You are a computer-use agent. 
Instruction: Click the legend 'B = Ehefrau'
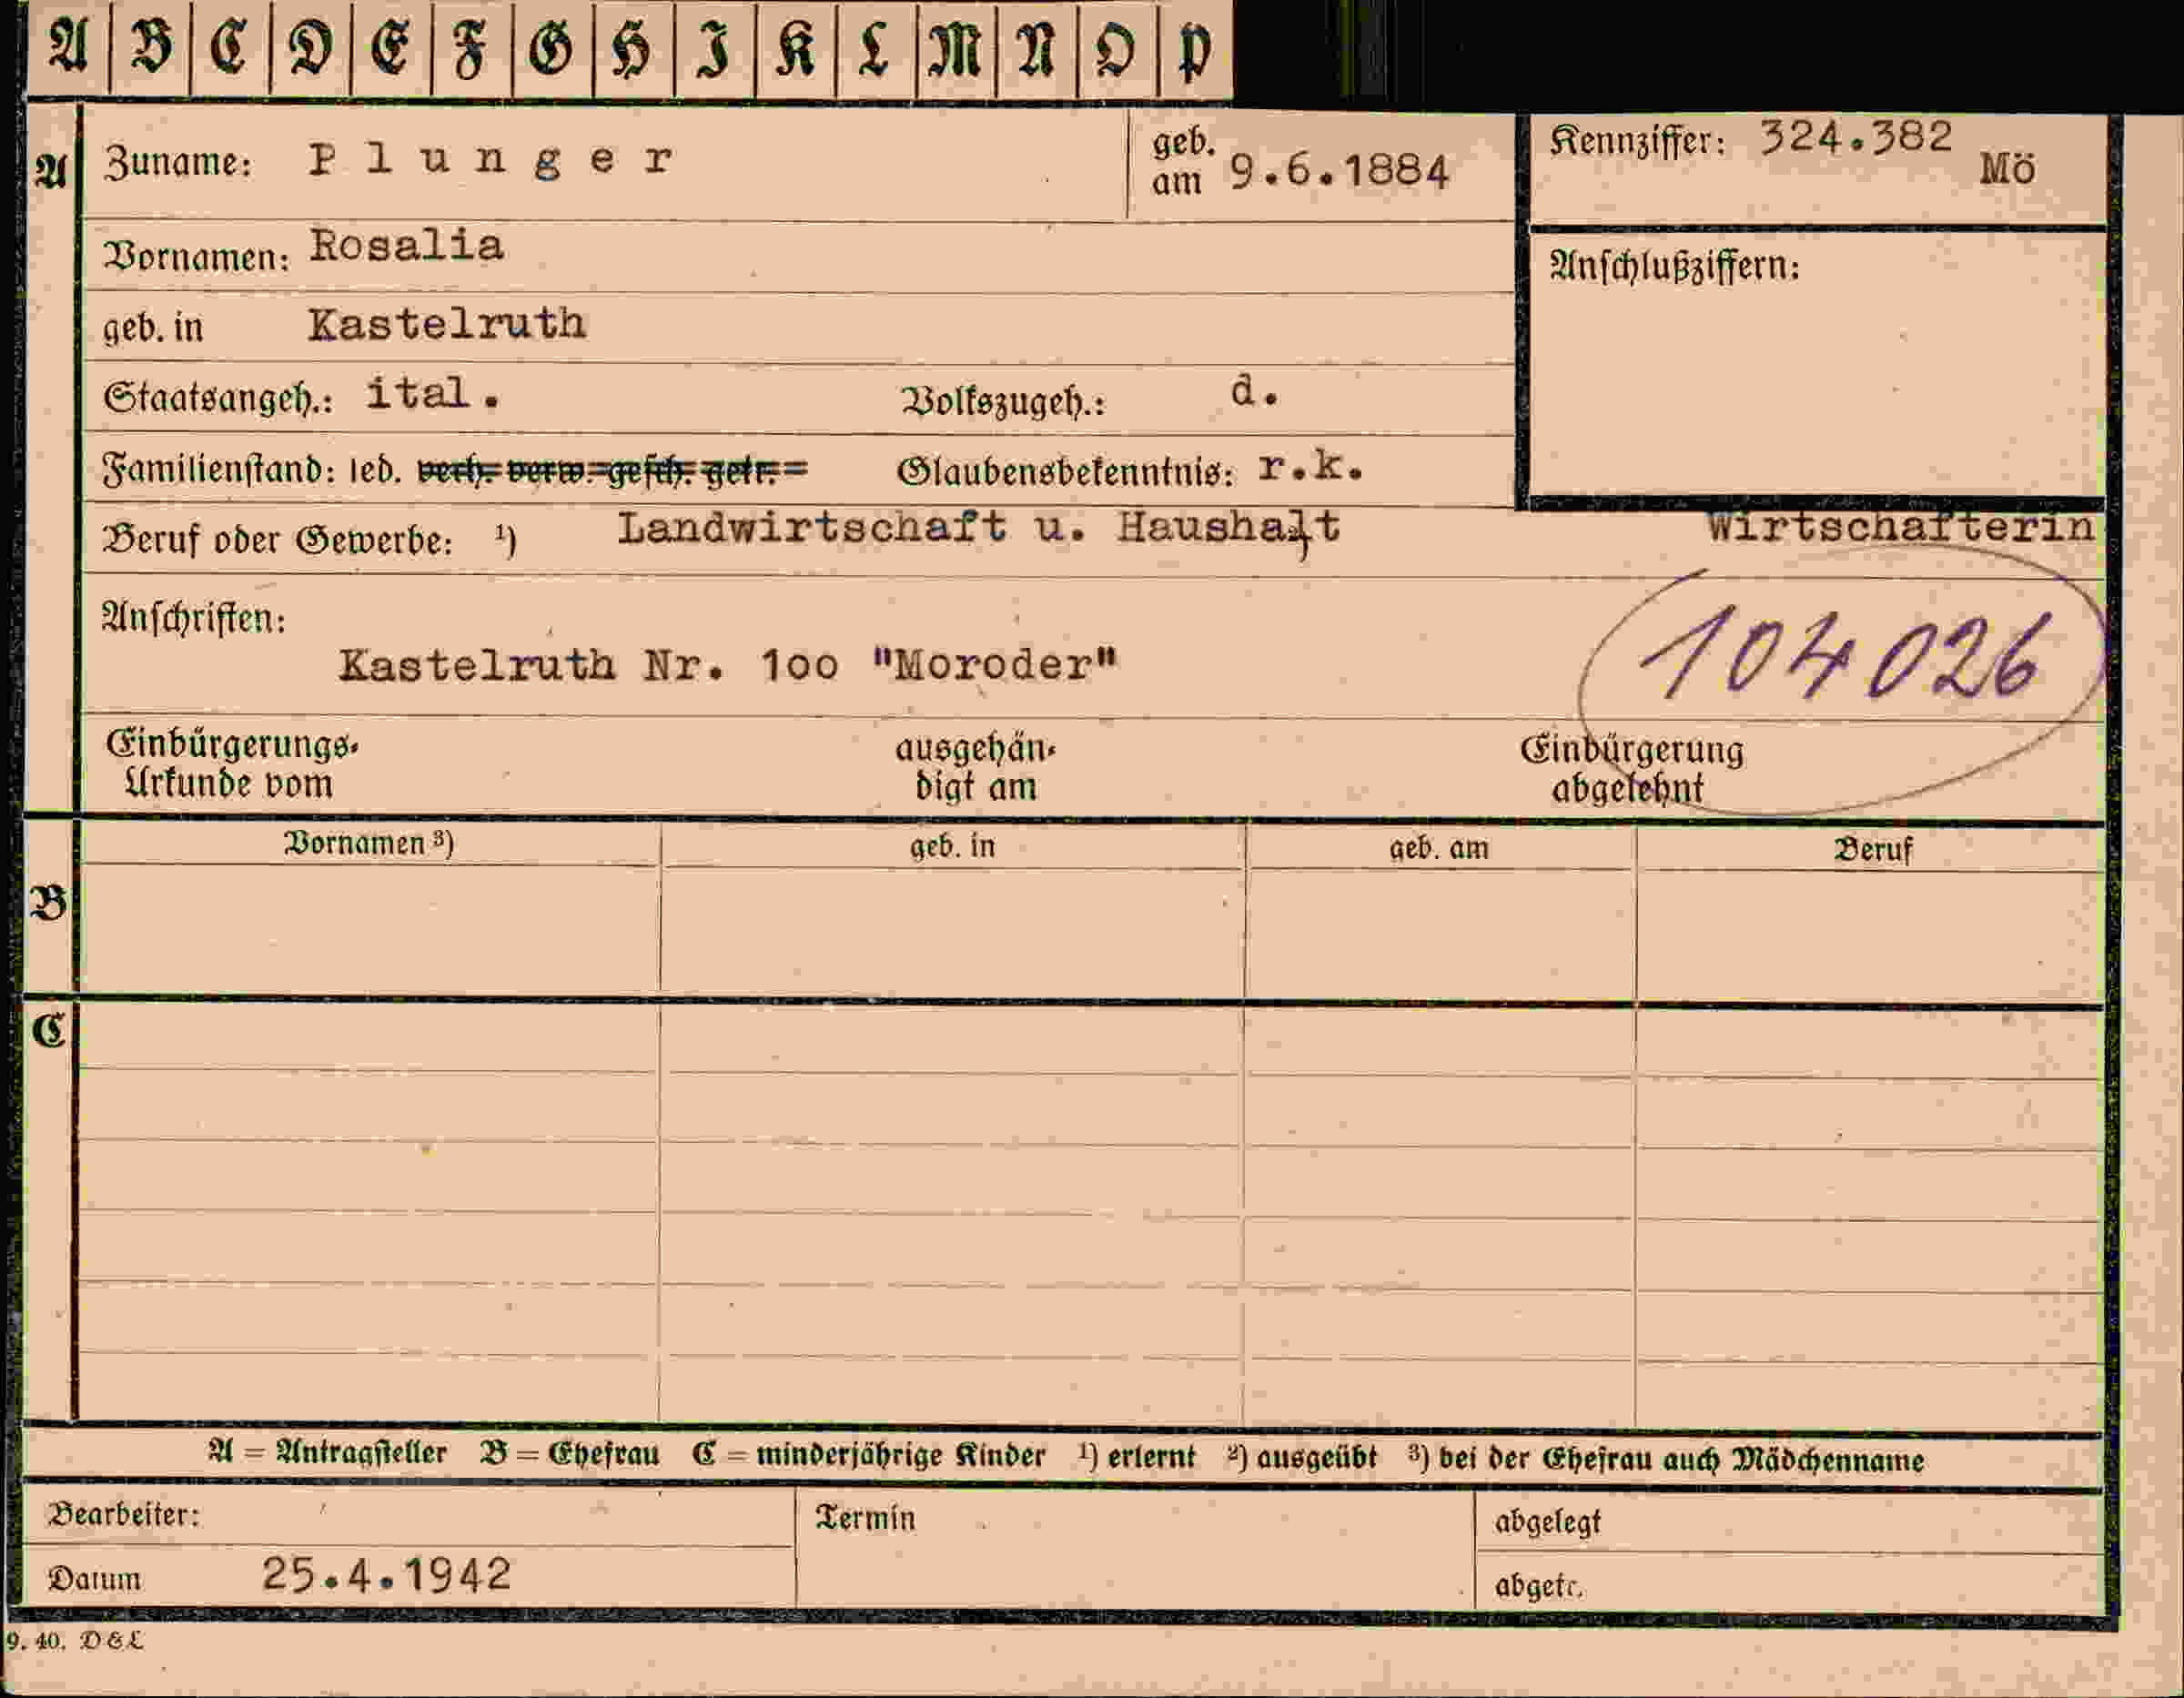coord(570,1454)
